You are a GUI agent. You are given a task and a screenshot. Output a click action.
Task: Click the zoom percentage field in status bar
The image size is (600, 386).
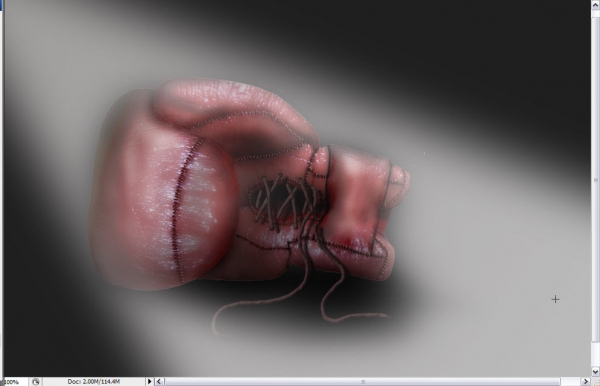click(x=14, y=382)
